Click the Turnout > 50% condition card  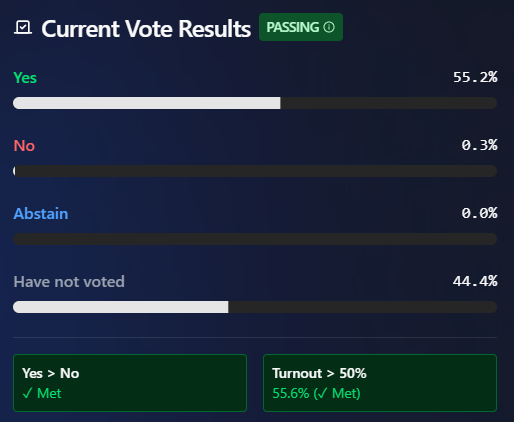[380, 383]
